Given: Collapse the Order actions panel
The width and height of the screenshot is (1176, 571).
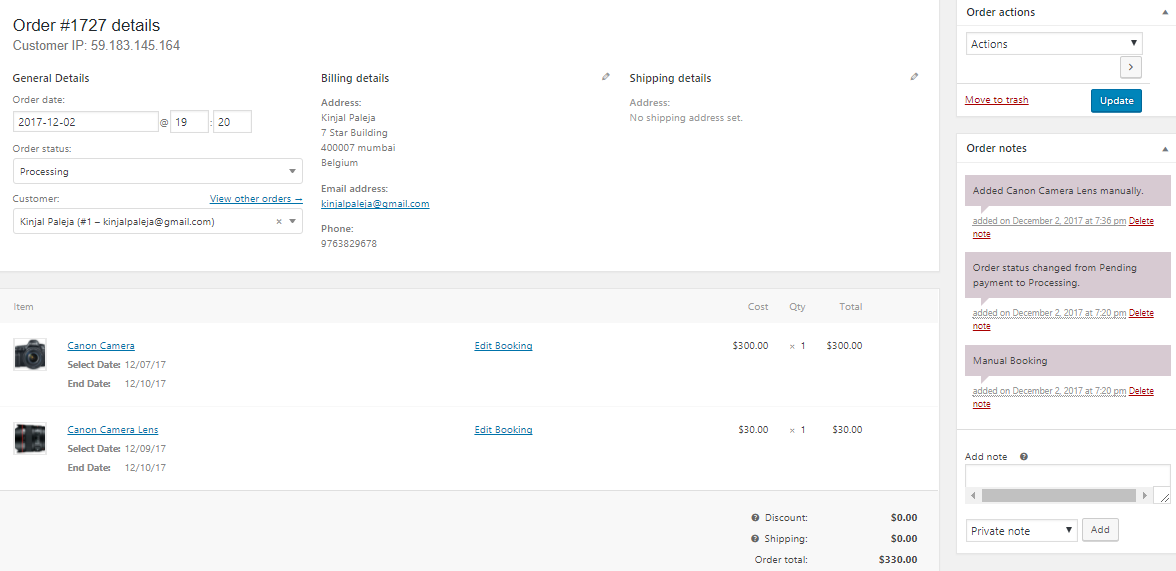Looking at the screenshot, I should tap(1165, 13).
